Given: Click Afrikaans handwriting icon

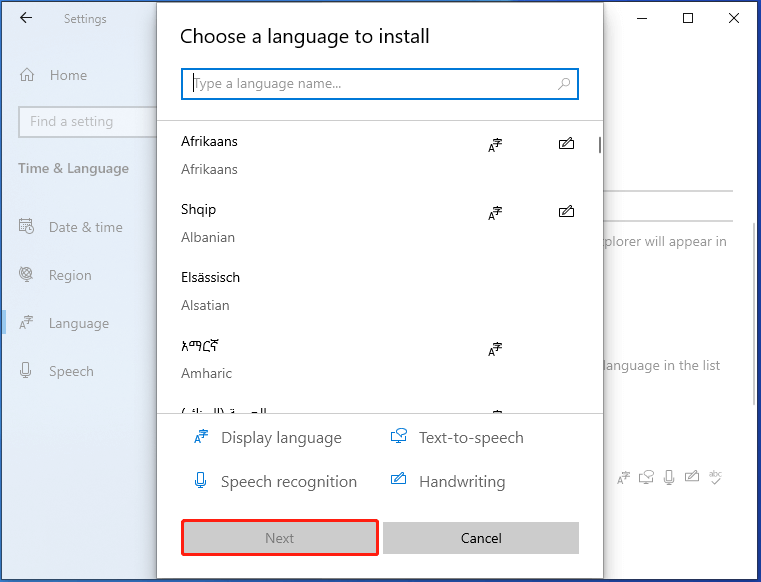Looking at the screenshot, I should (x=566, y=144).
